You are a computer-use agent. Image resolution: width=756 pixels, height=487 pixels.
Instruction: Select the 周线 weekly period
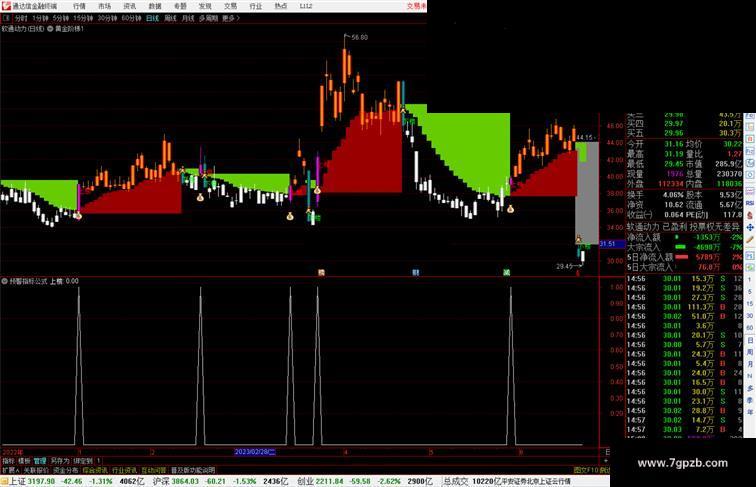[170, 18]
